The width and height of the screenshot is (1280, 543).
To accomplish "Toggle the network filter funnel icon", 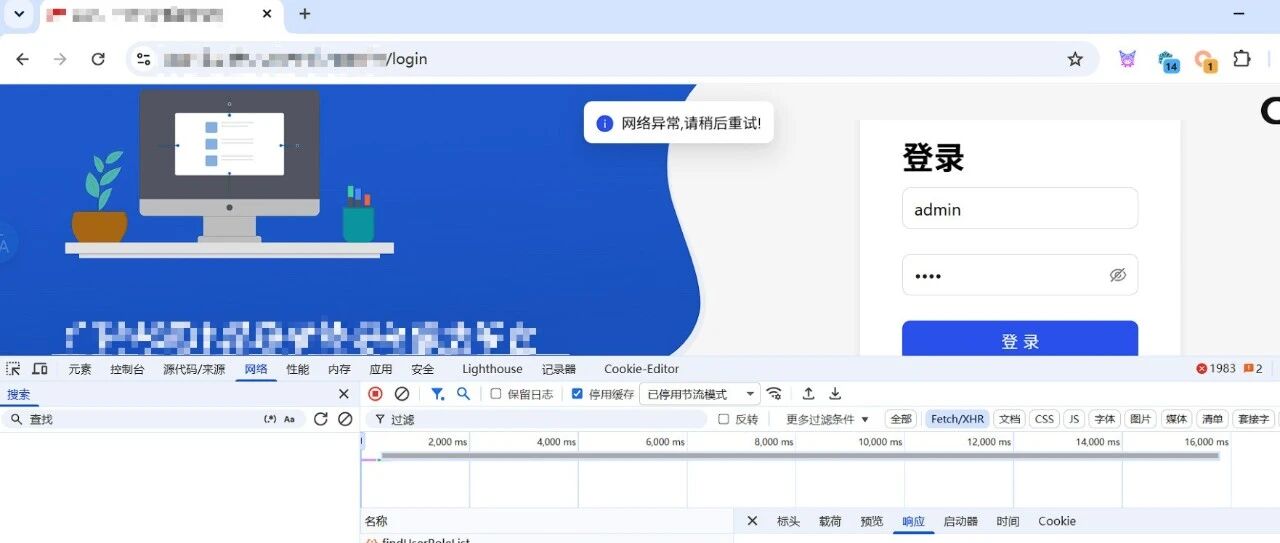I will coord(437,394).
